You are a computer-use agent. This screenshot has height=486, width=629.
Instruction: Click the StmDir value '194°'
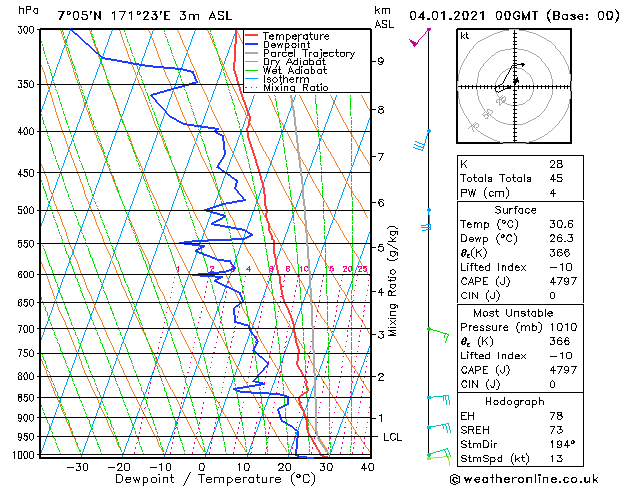[x=562, y=444]
